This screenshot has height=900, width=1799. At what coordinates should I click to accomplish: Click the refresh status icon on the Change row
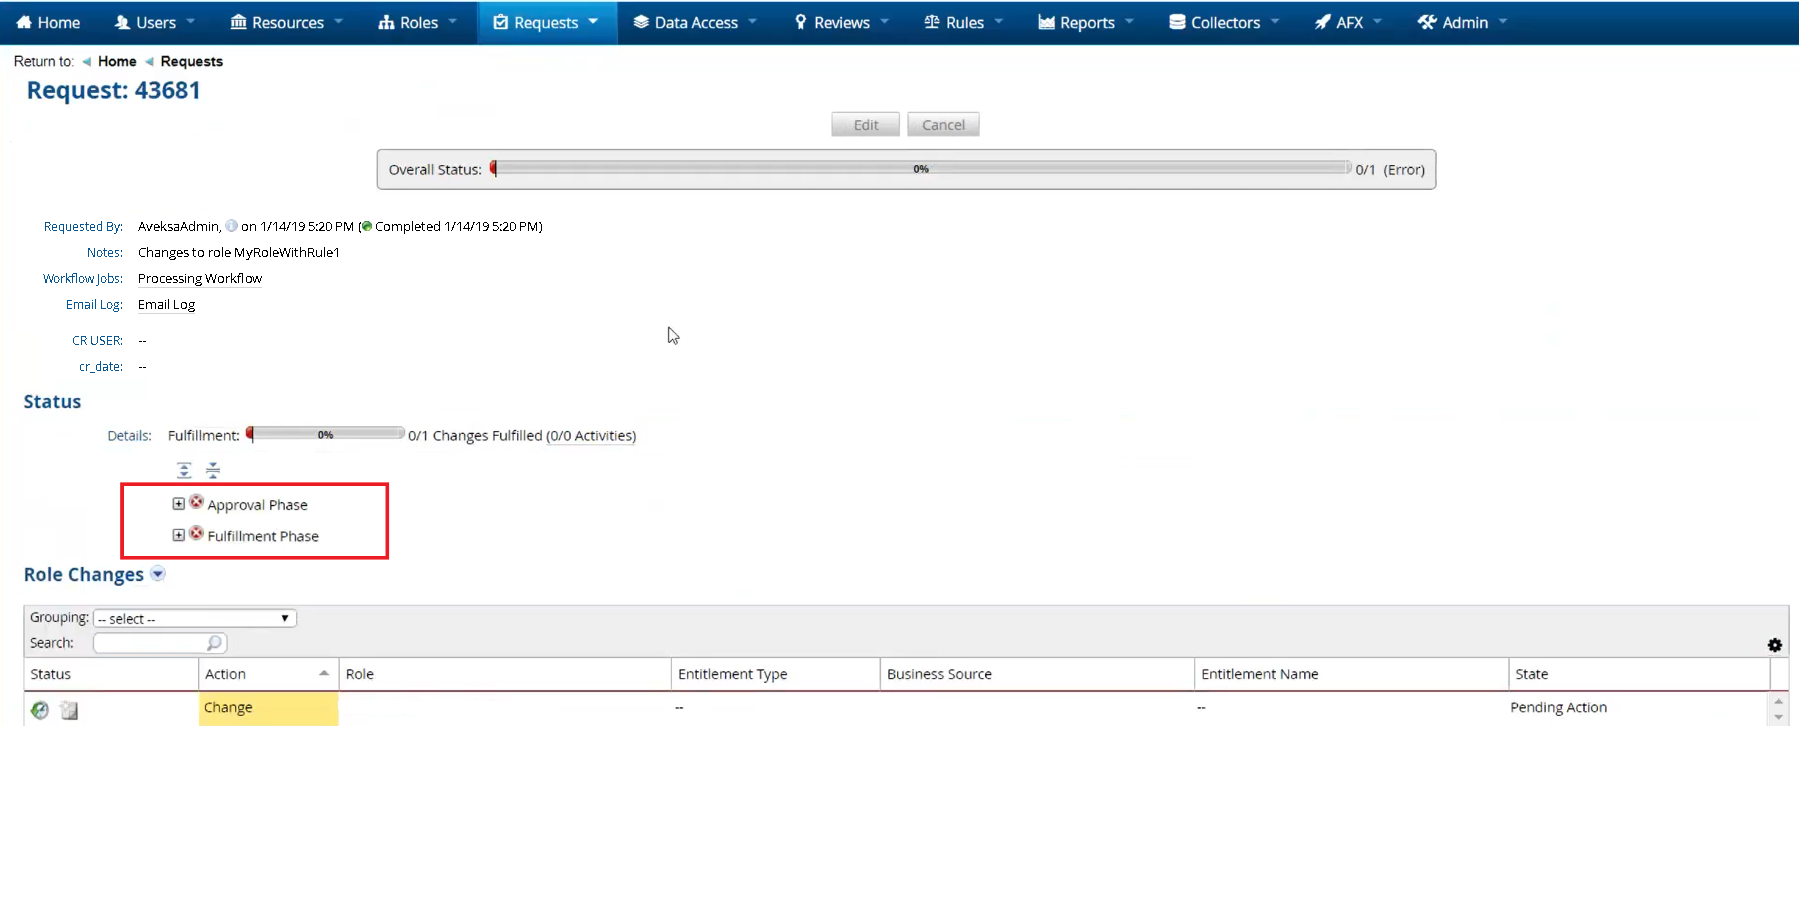39,710
